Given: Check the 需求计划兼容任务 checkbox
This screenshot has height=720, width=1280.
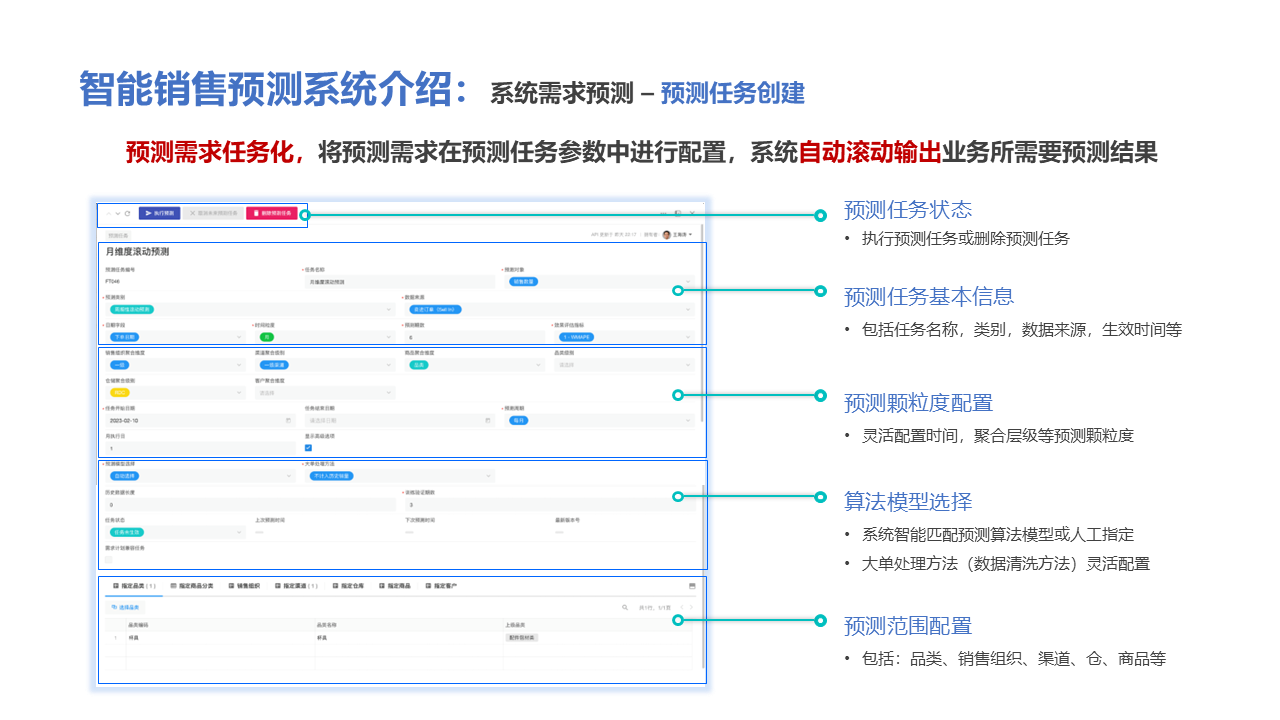Looking at the screenshot, I should coord(109,560).
